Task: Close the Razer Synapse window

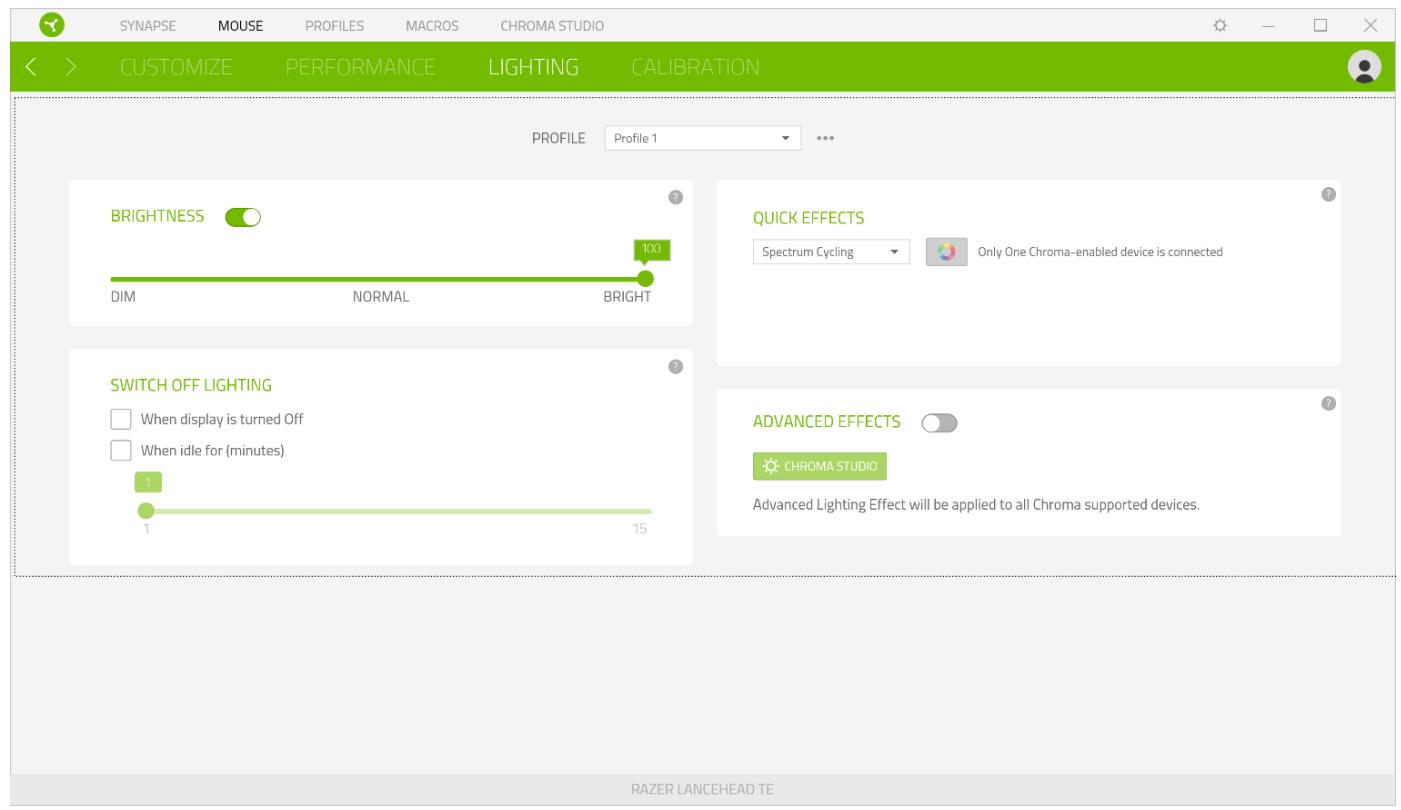Action: click(x=1370, y=24)
